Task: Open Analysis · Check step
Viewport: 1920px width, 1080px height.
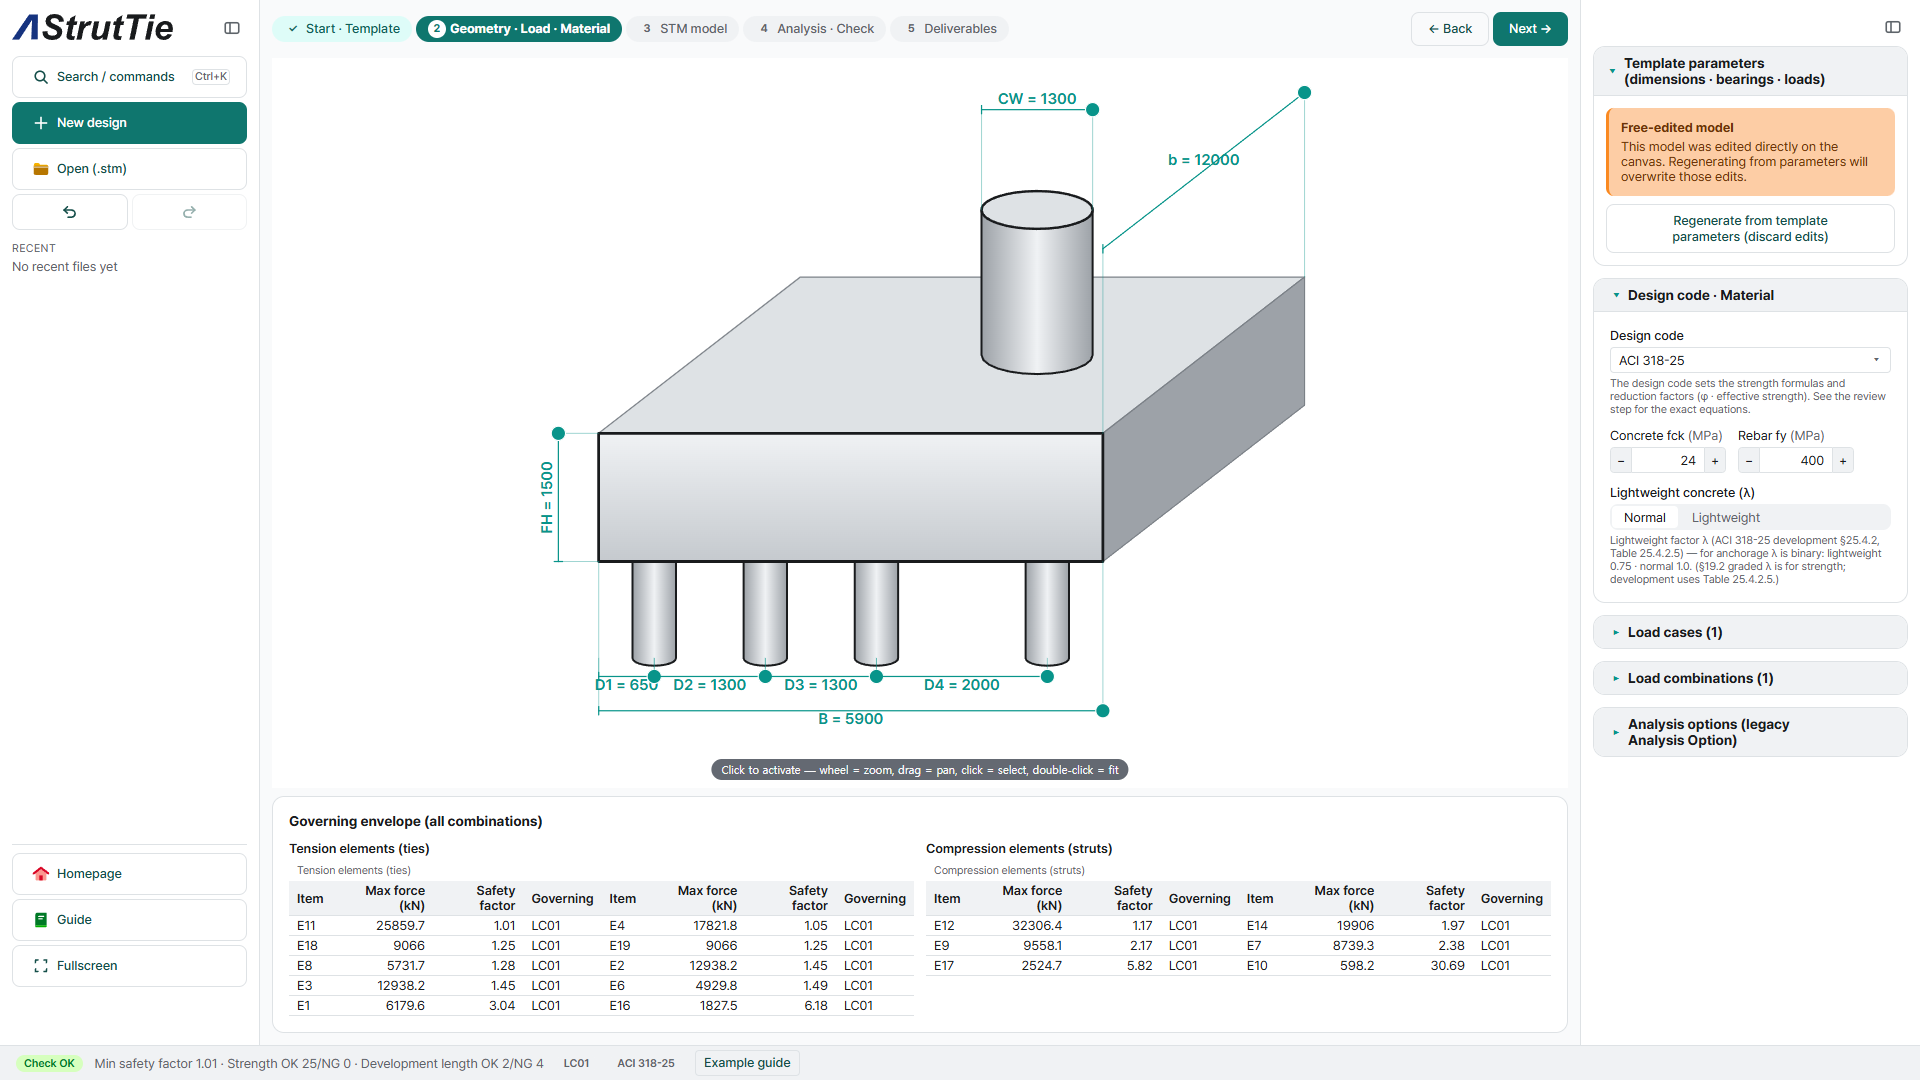Action: [815, 29]
